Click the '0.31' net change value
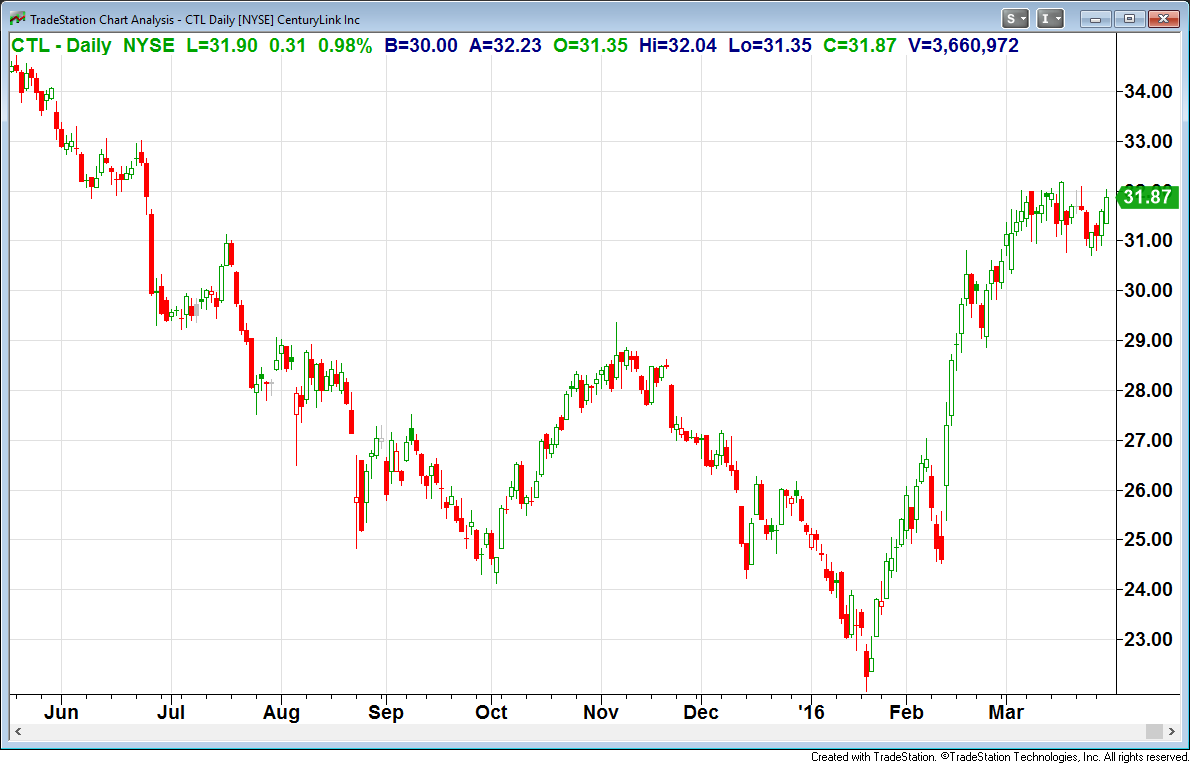This screenshot has width=1190, height=763. pyautogui.click(x=288, y=46)
